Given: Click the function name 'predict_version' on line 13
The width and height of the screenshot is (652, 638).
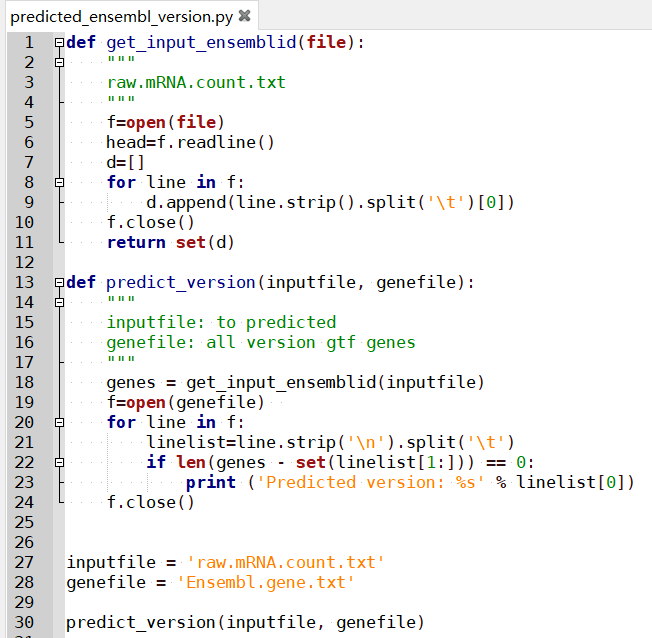Looking at the screenshot, I should click(180, 282).
